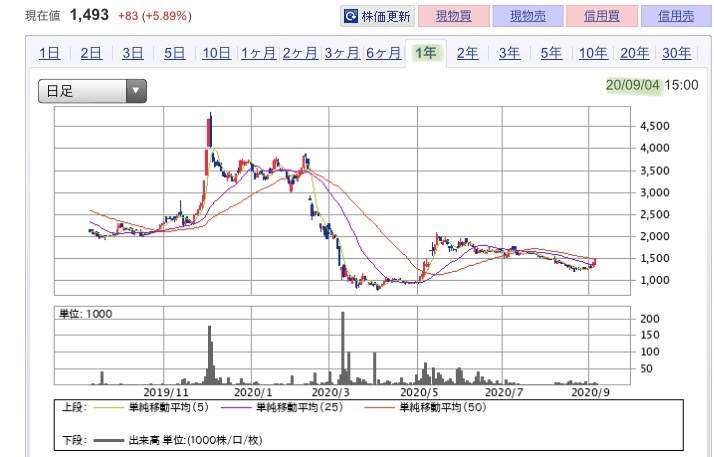Click the 200 volume axis label
The width and height of the screenshot is (714, 457).
[650, 319]
